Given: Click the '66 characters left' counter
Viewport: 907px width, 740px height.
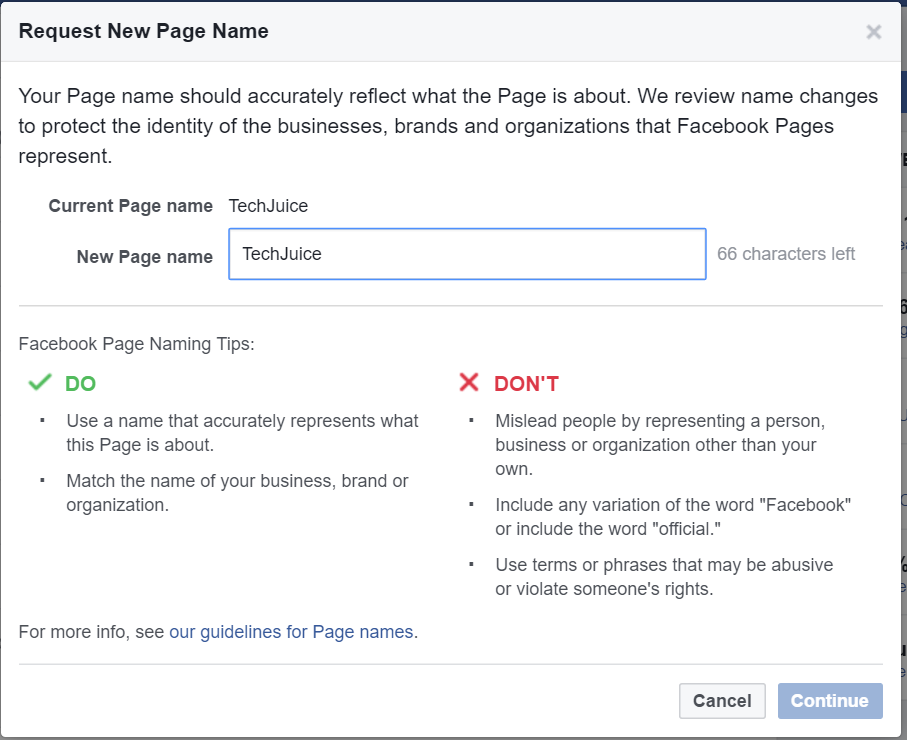Looking at the screenshot, I should pyautogui.click(x=785, y=254).
